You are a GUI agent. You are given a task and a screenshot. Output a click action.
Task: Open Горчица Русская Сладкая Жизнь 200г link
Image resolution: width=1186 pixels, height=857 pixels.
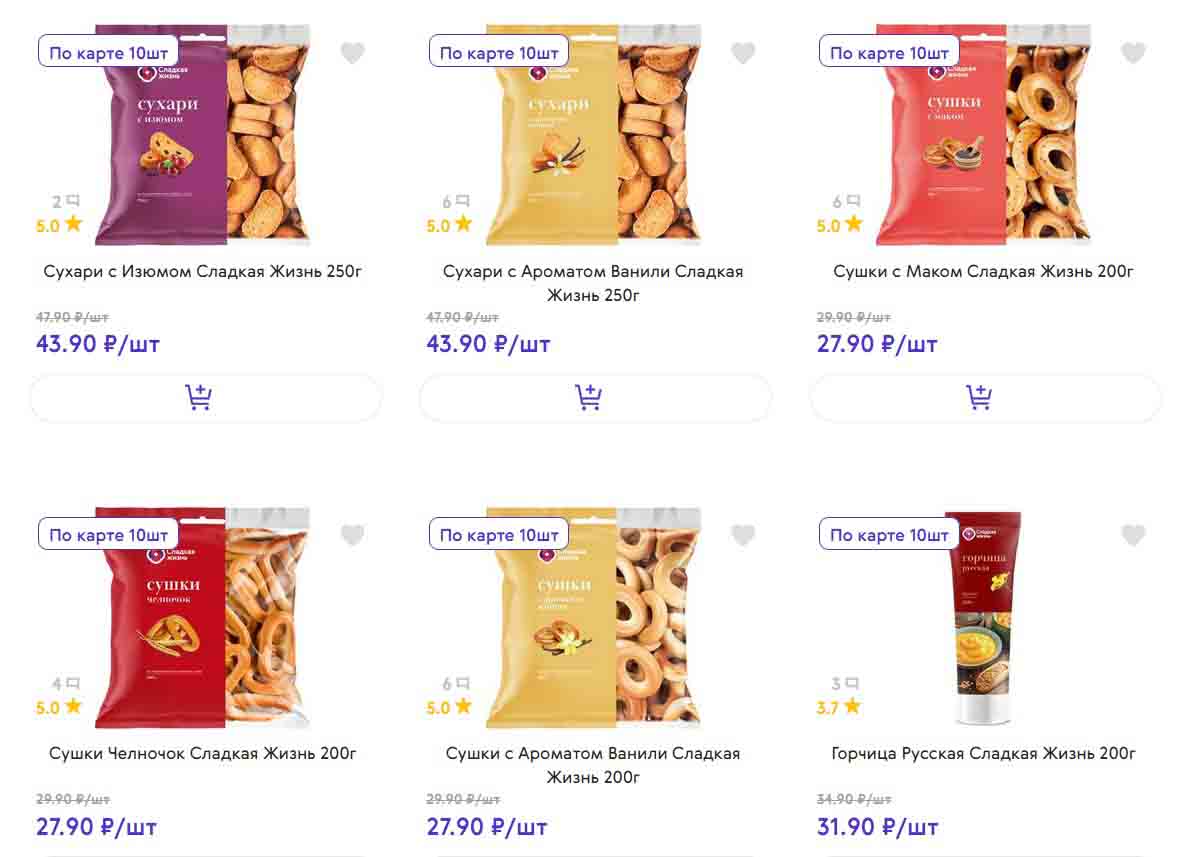pos(983,753)
